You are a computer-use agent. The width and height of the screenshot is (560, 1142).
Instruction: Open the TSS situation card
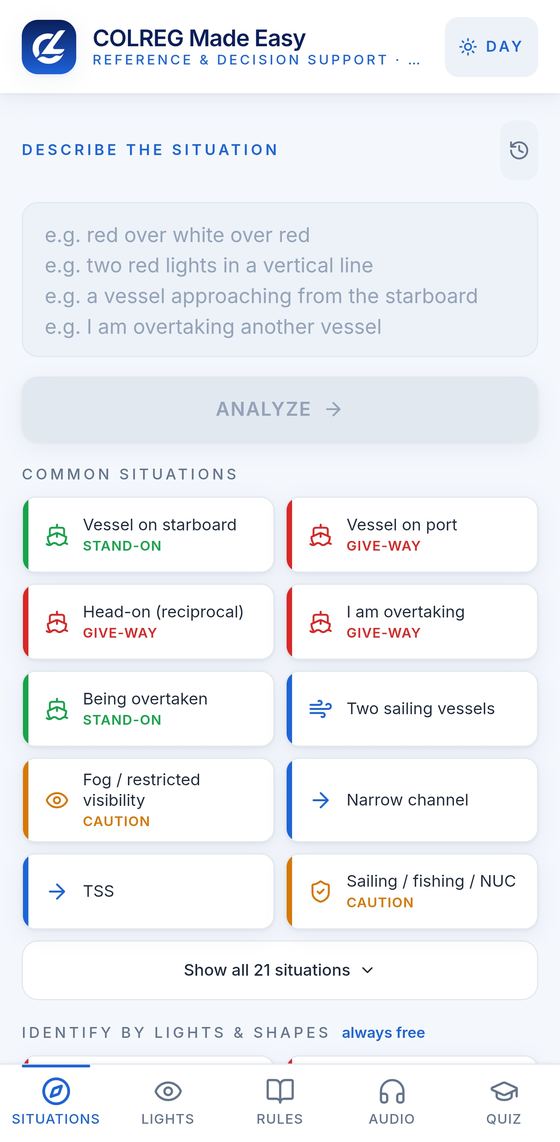(149, 891)
